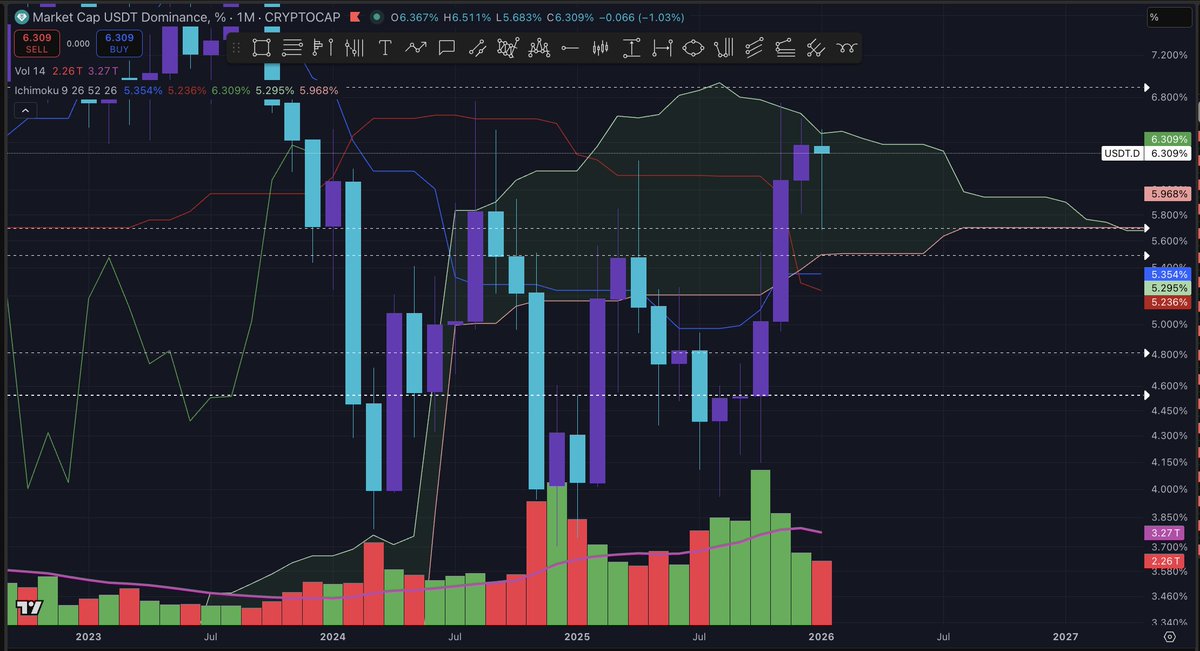1200x651 pixels.
Task: Select the multi-line horizontal levels tool
Action: point(292,47)
